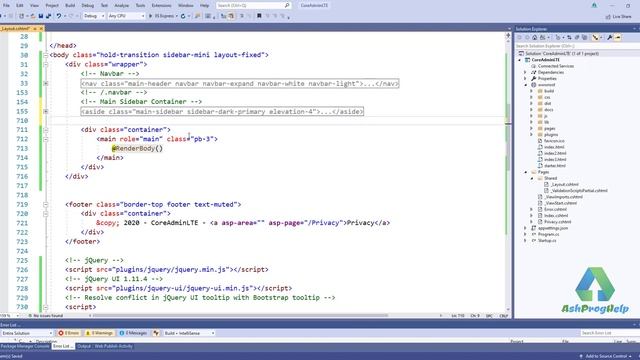Click the highlighted Track Active Item icon in Solution Explorer

pyautogui.click(x=596, y=37)
